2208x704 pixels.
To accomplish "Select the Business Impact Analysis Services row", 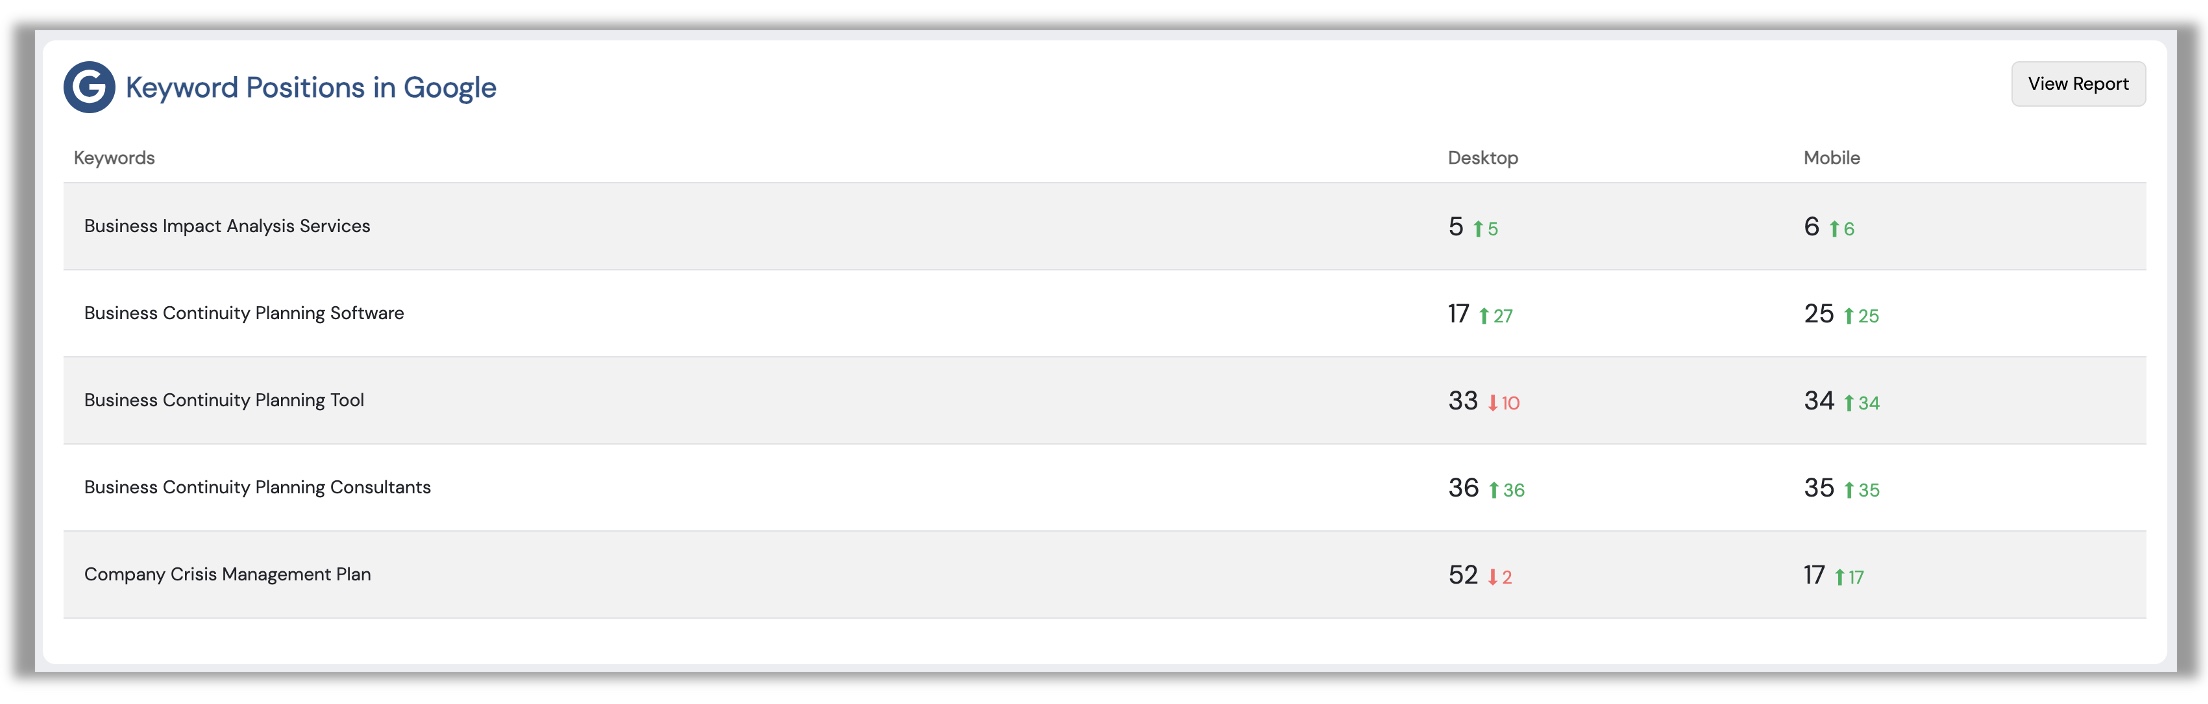I will tap(1105, 226).
